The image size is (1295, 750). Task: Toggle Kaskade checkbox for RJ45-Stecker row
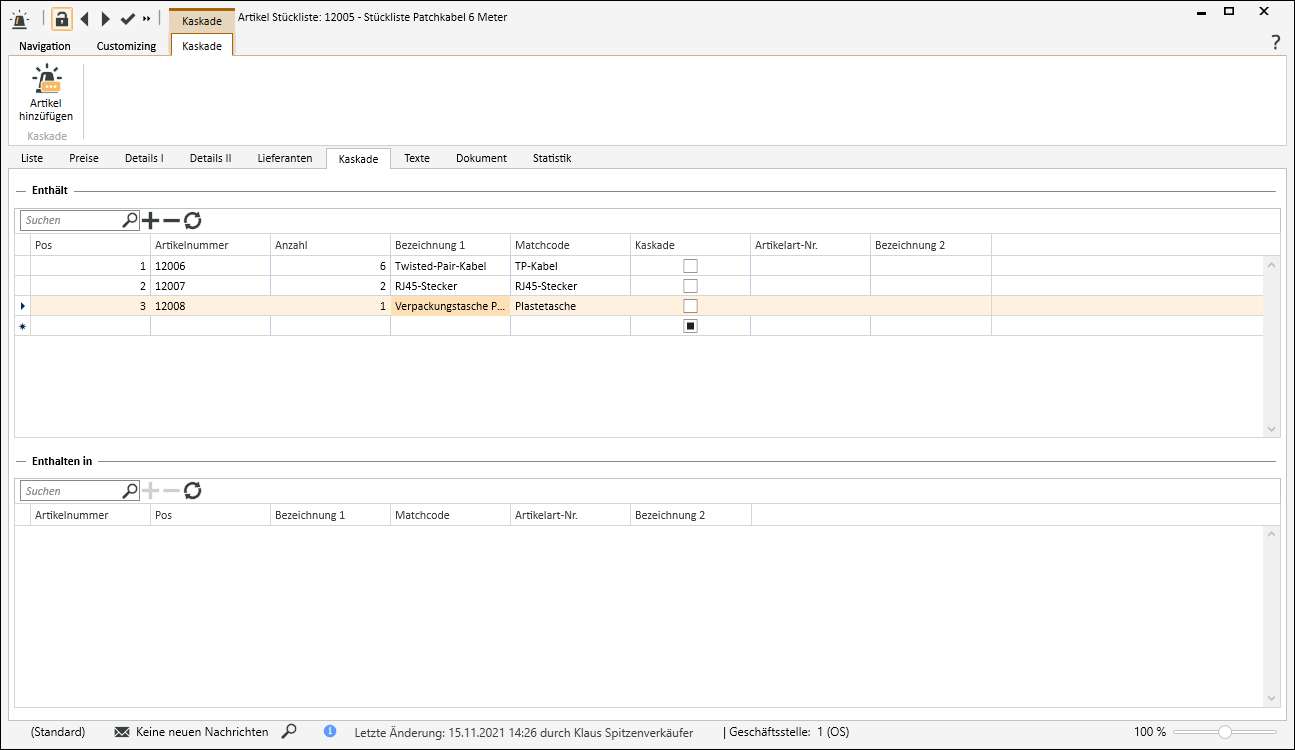click(690, 286)
